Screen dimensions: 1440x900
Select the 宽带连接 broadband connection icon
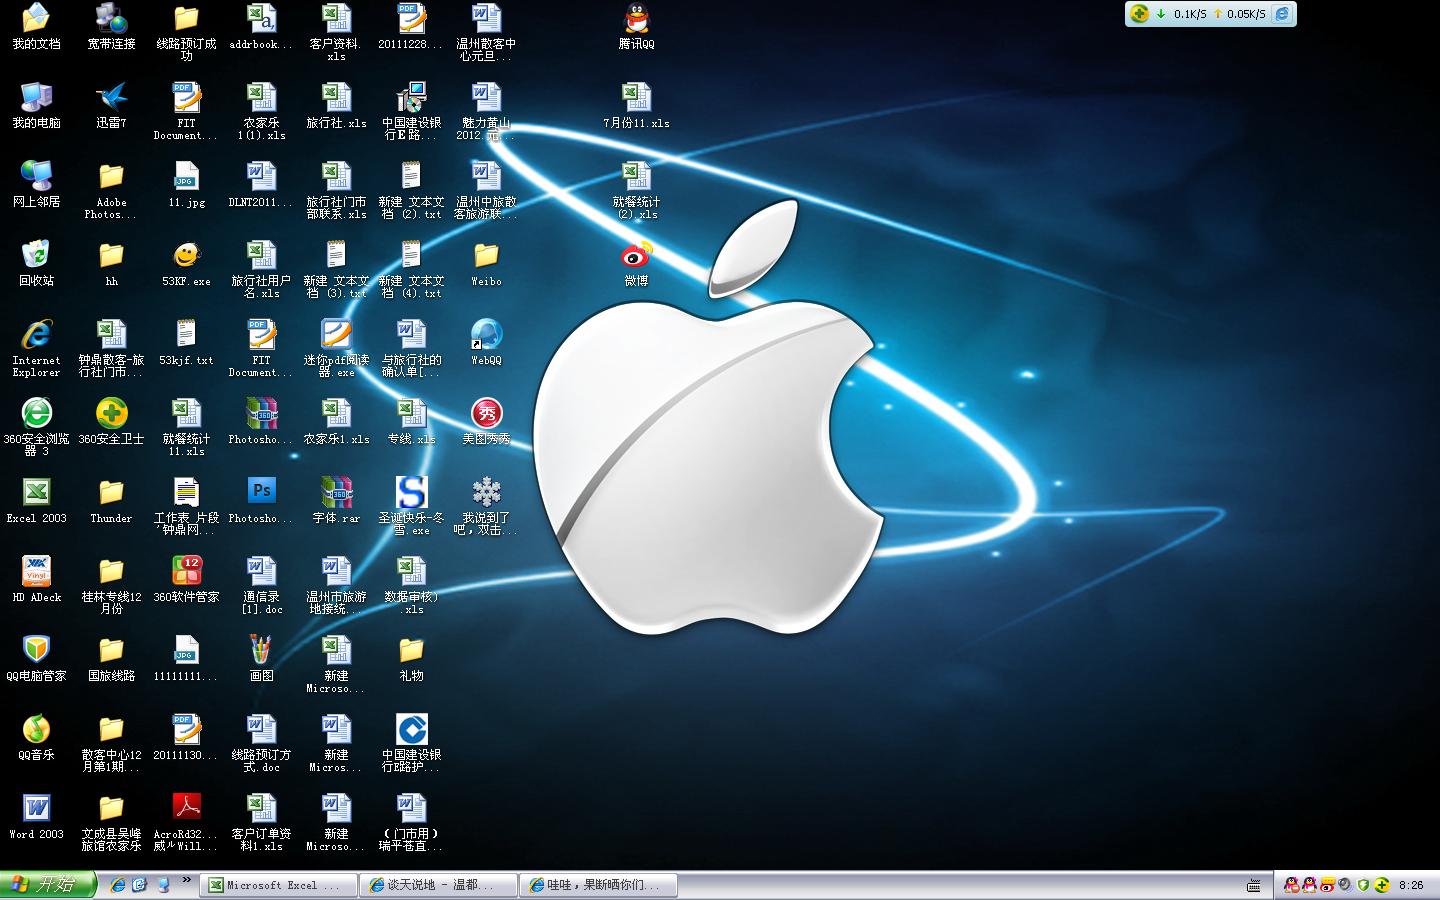point(111,27)
